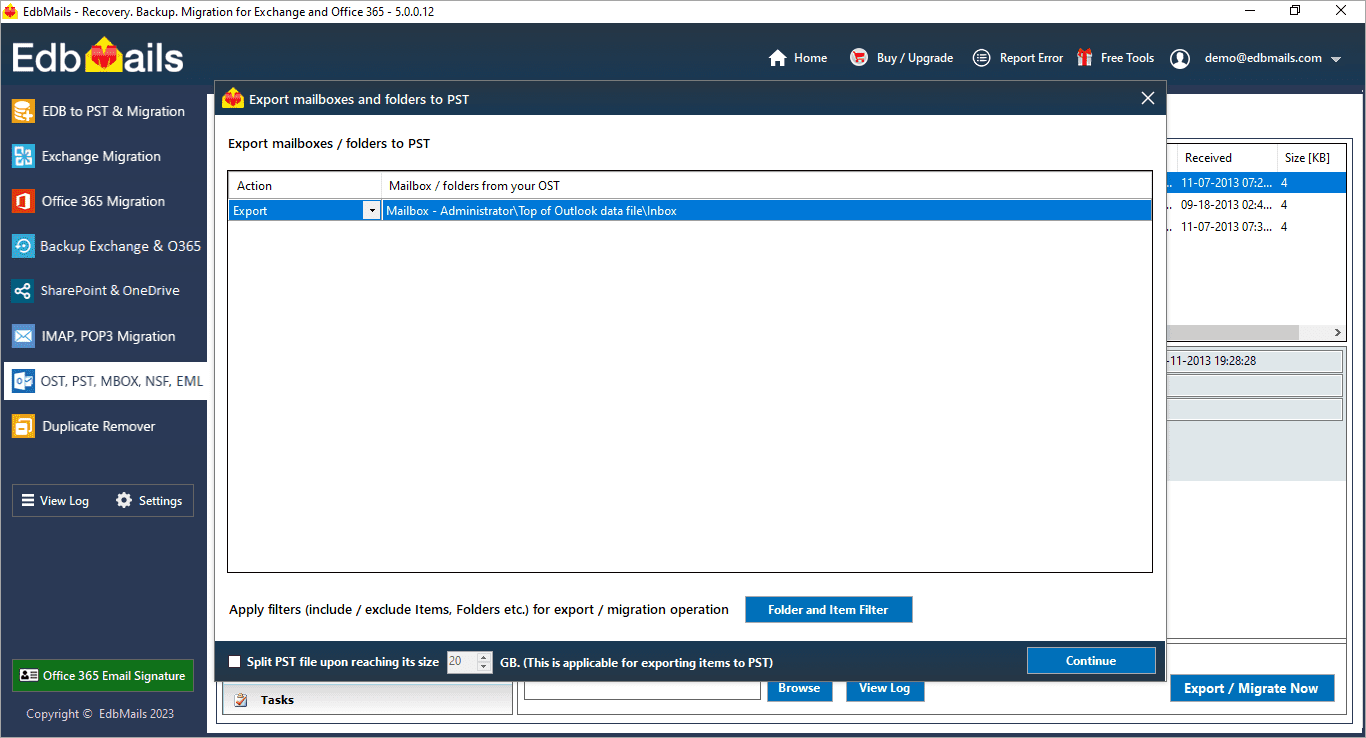Click scroll right arrow in mail list
The height and width of the screenshot is (738, 1366).
(1338, 332)
